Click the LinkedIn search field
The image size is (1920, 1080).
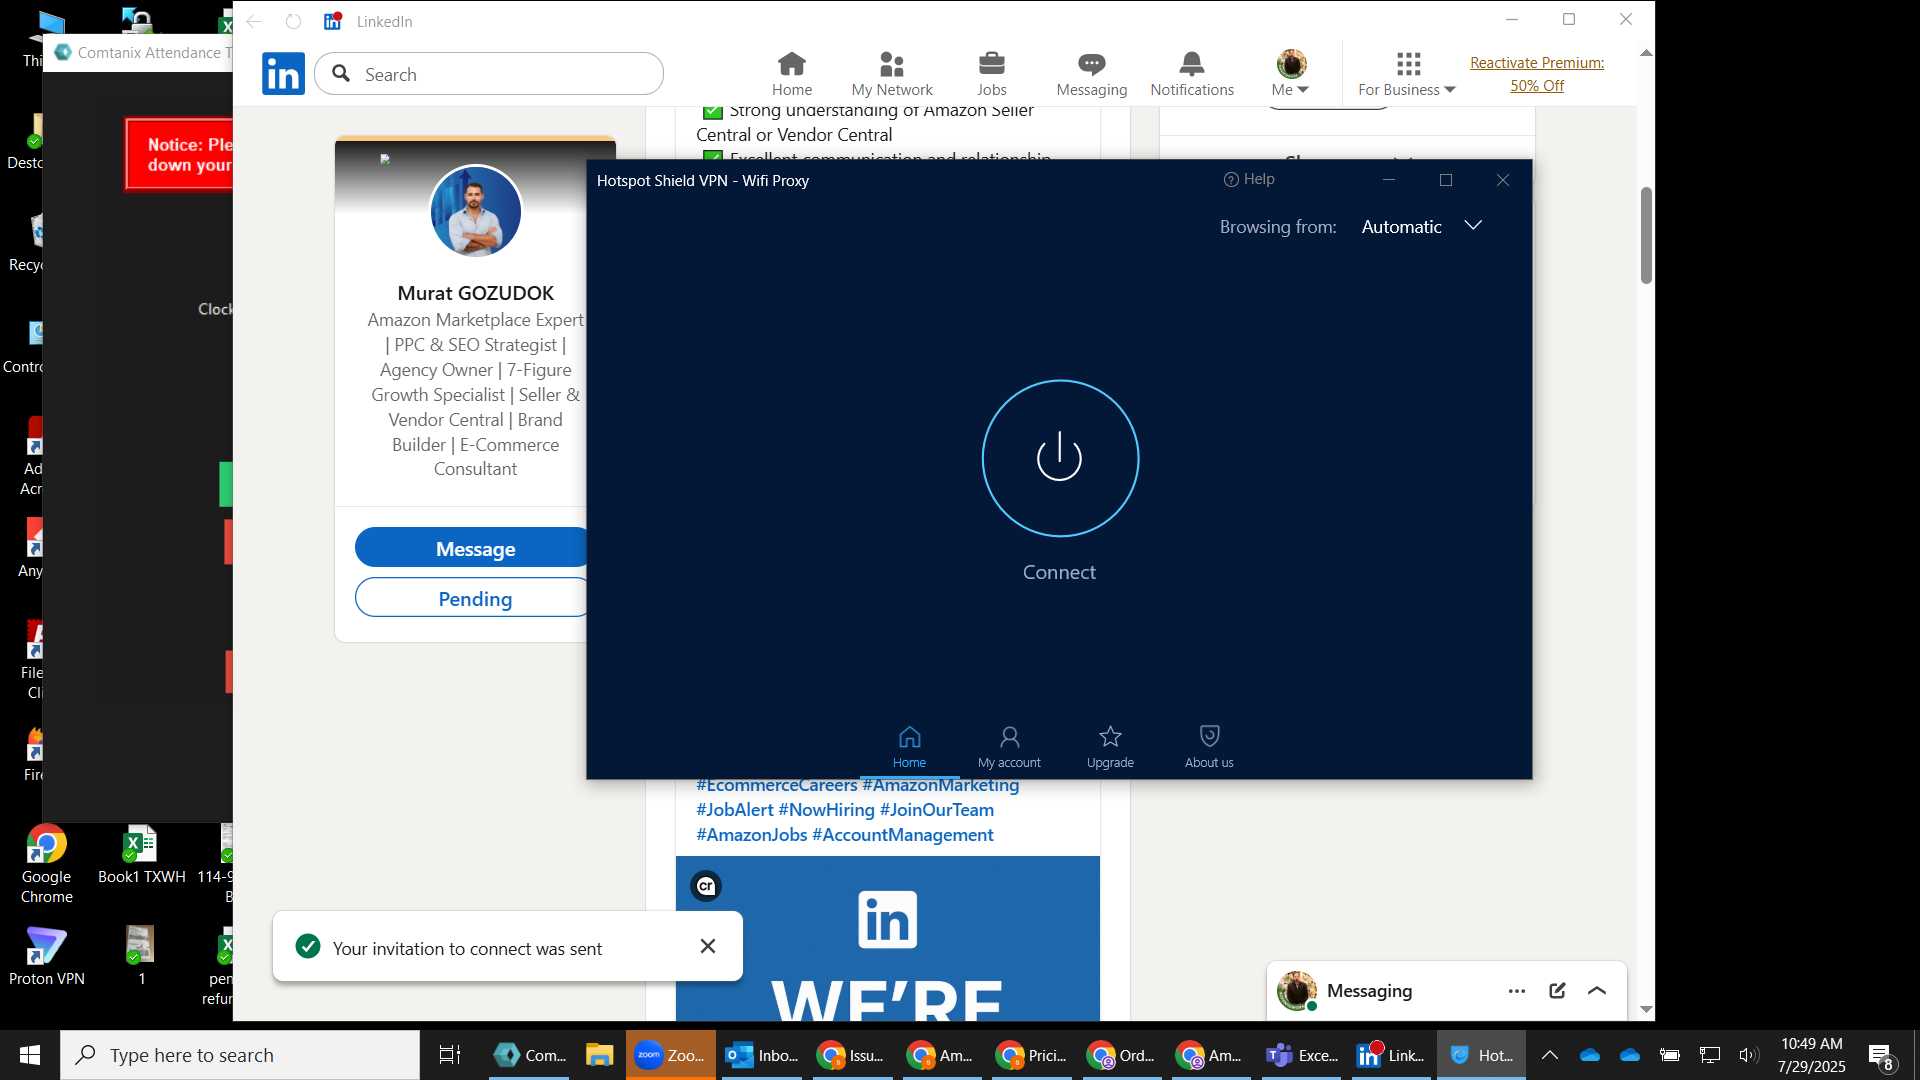(x=489, y=74)
